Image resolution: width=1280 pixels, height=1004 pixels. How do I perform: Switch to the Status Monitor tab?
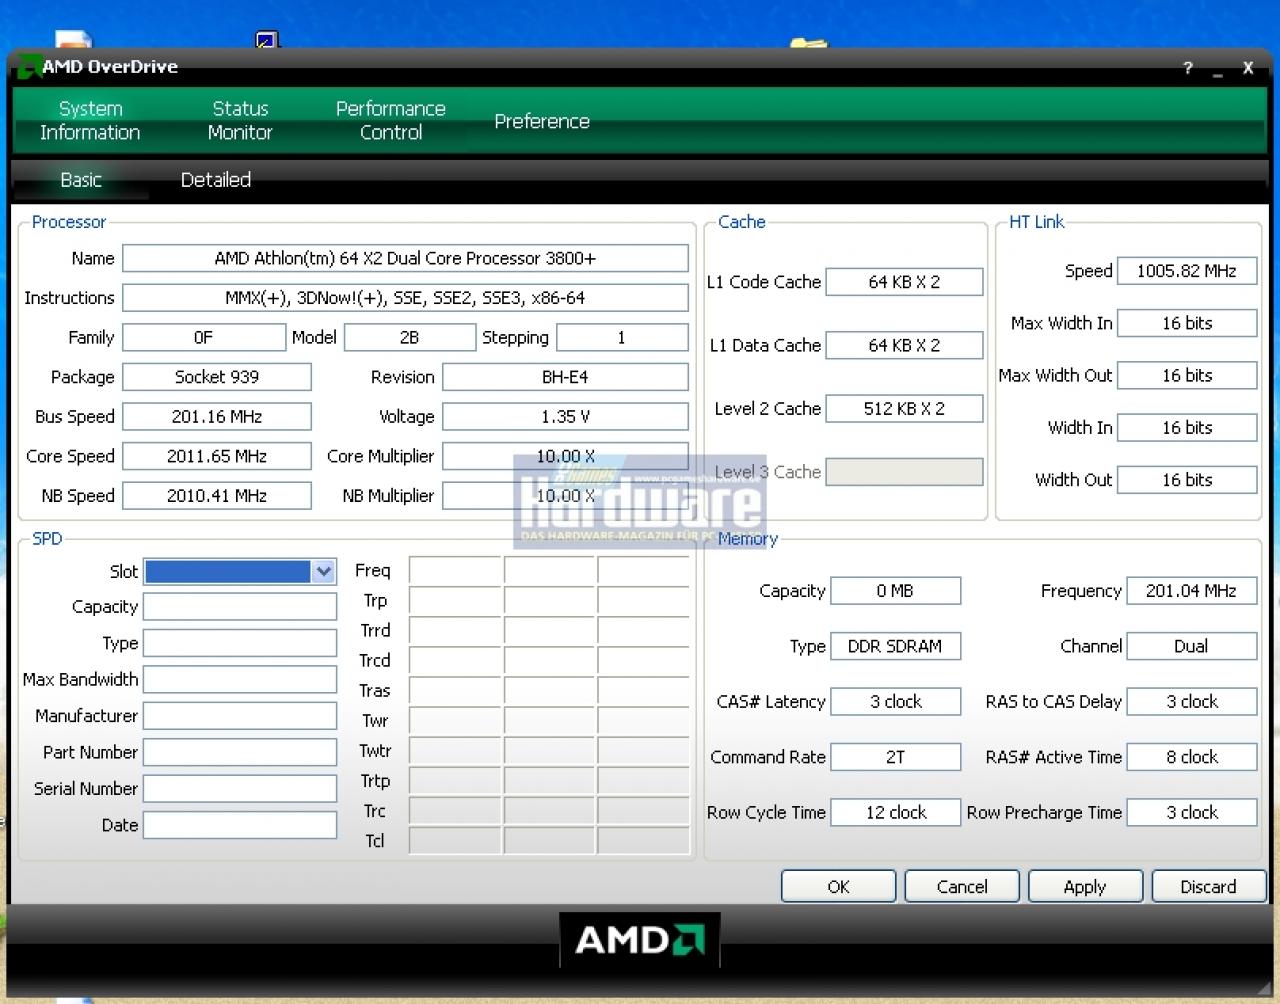pos(240,120)
